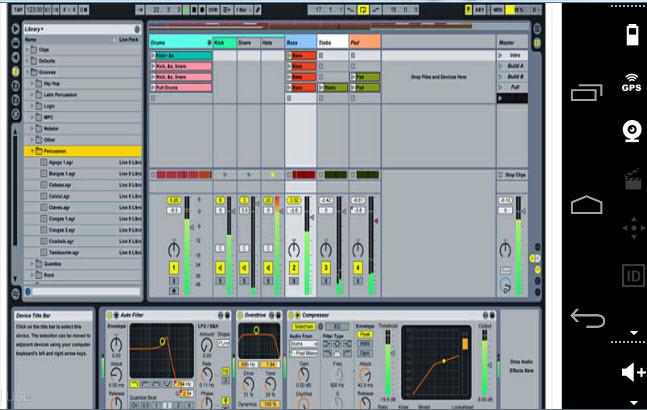This screenshot has height=410, width=647.
Task: Toggle the KEY map mode button
Action: click(480, 9)
